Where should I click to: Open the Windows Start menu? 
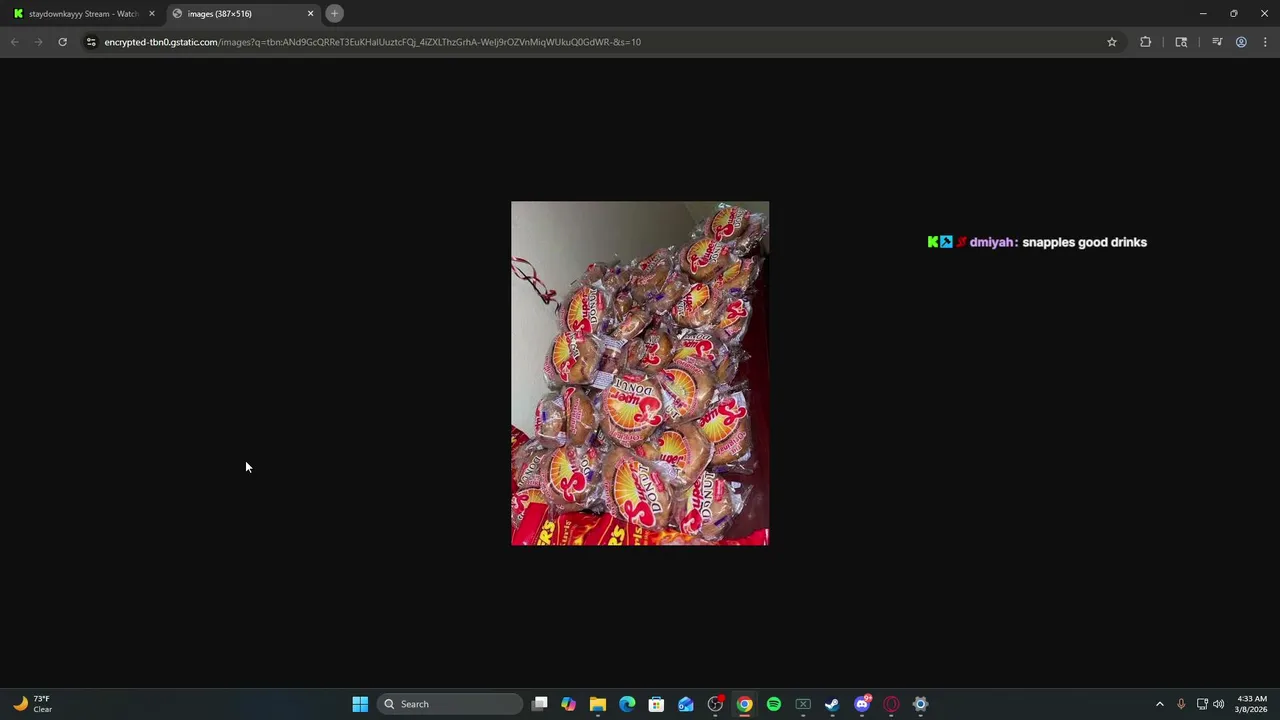360,704
